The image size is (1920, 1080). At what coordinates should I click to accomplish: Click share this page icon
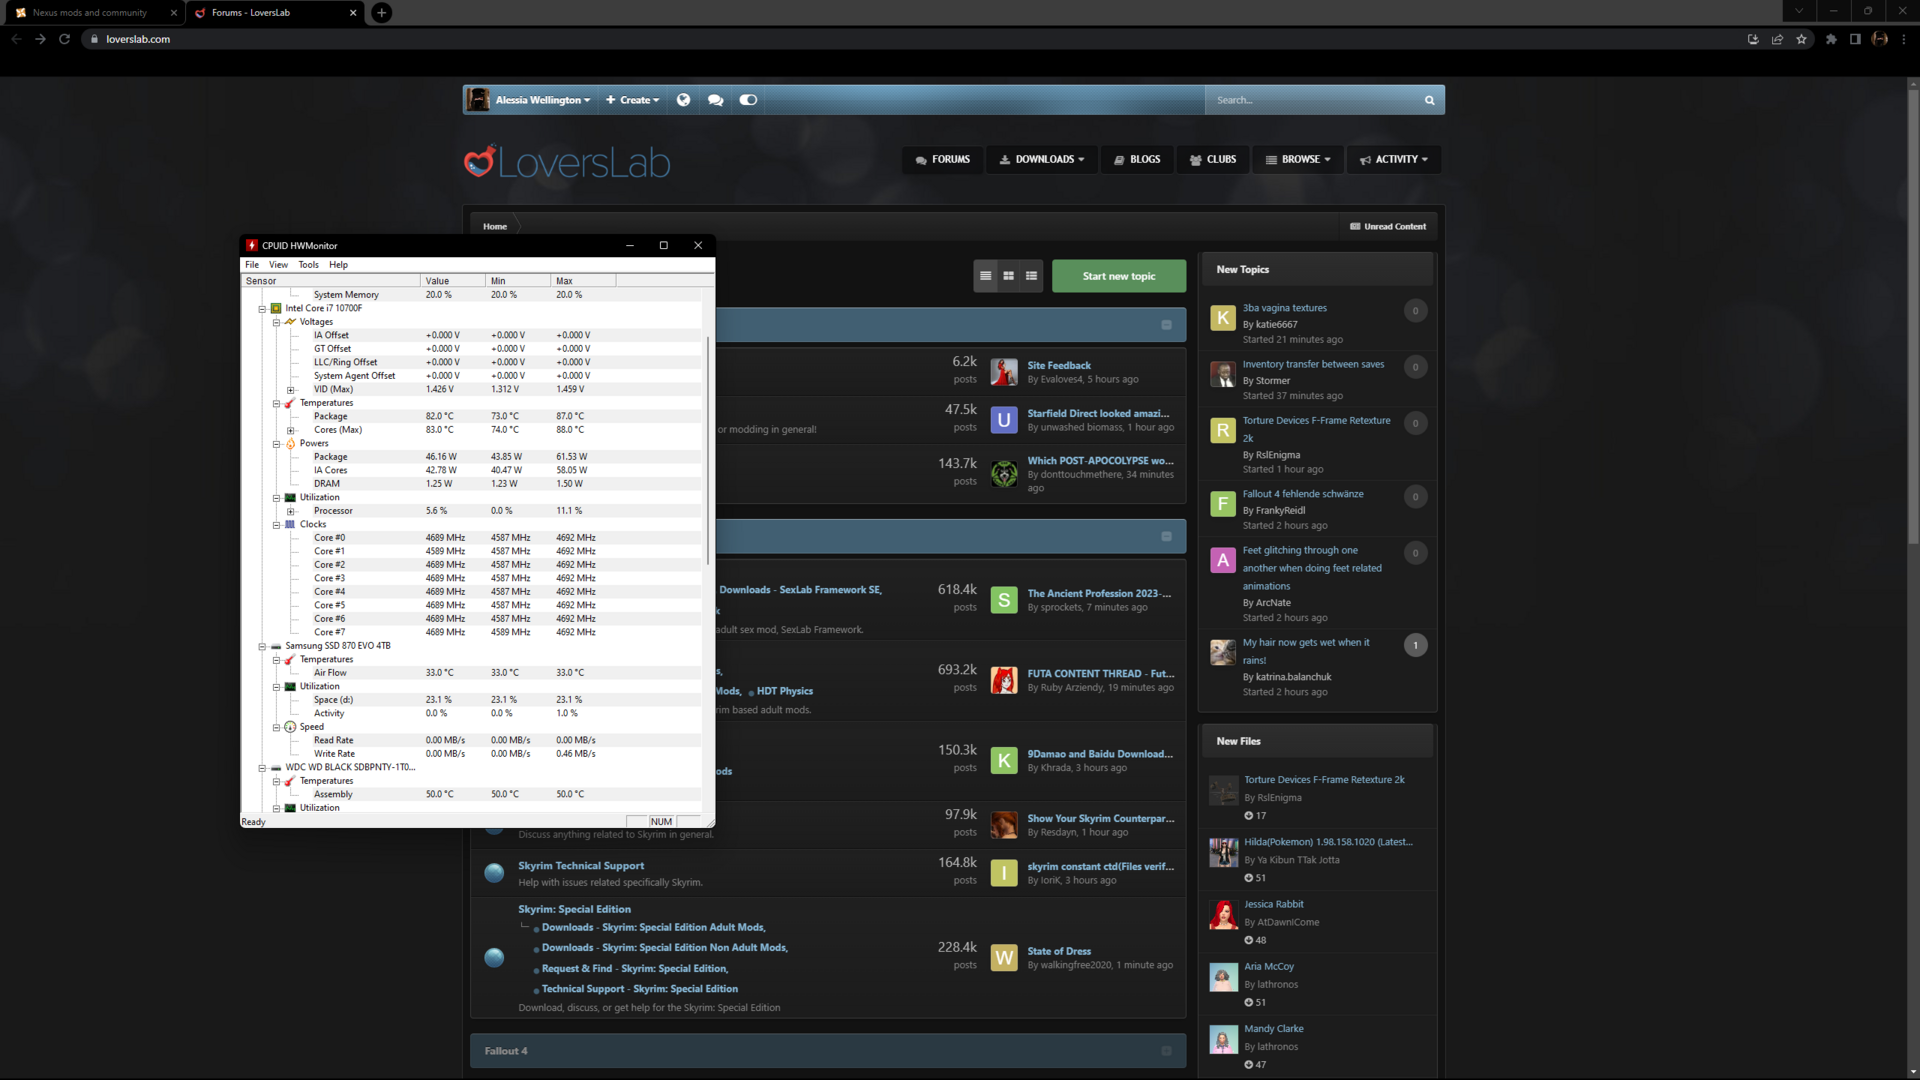pyautogui.click(x=1777, y=39)
